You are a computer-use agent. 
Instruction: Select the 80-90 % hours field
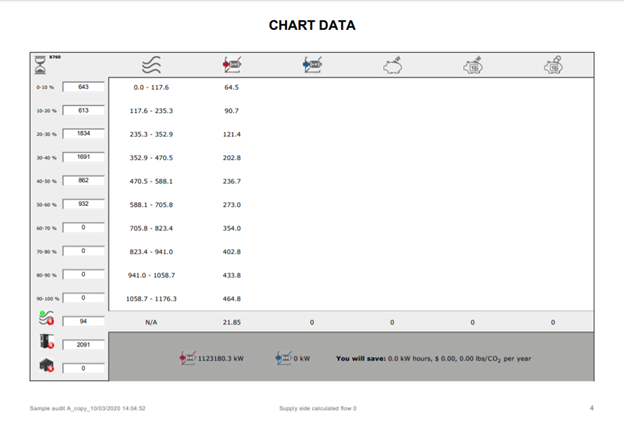[x=84, y=275]
